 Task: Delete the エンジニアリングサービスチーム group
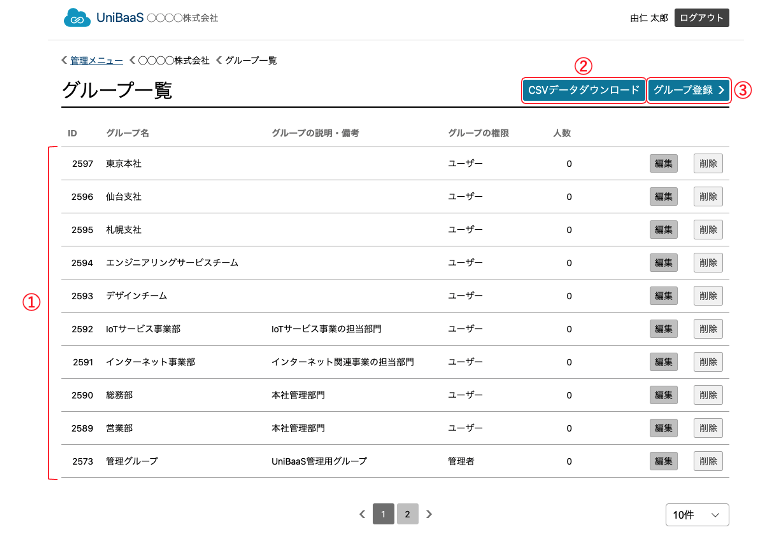pyautogui.click(x=708, y=263)
